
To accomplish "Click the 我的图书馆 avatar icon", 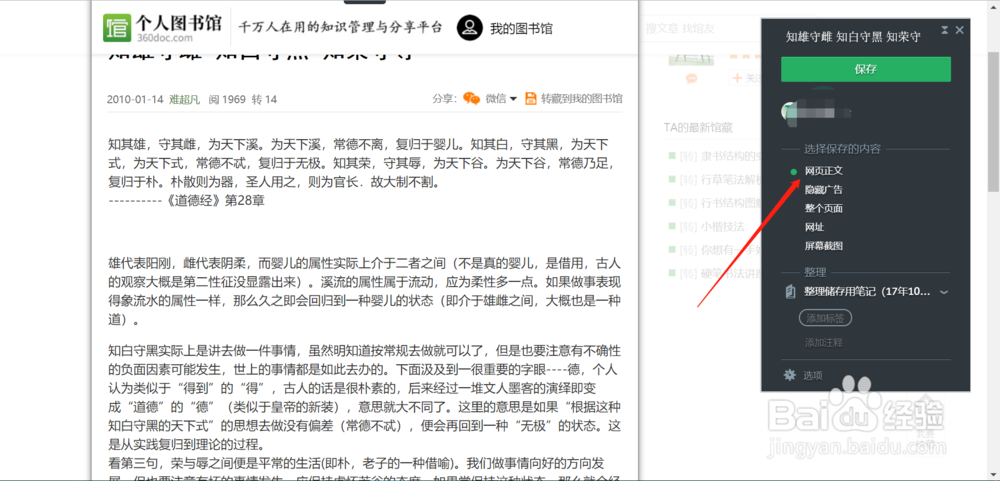I will click(x=469, y=27).
